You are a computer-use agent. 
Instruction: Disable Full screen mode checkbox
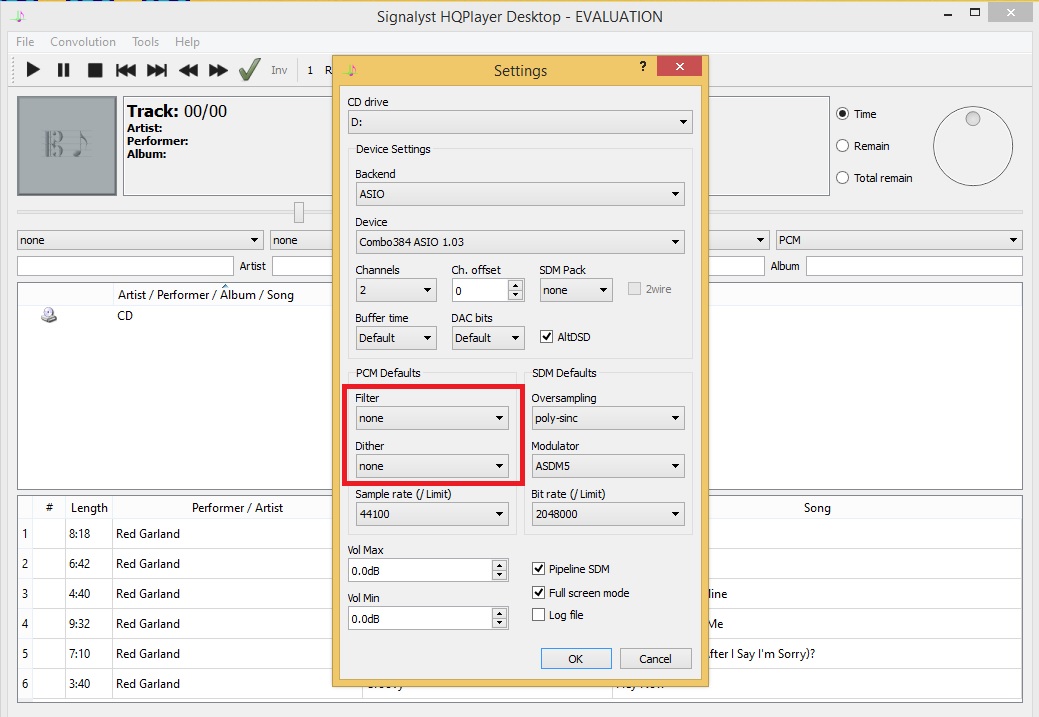click(538, 592)
